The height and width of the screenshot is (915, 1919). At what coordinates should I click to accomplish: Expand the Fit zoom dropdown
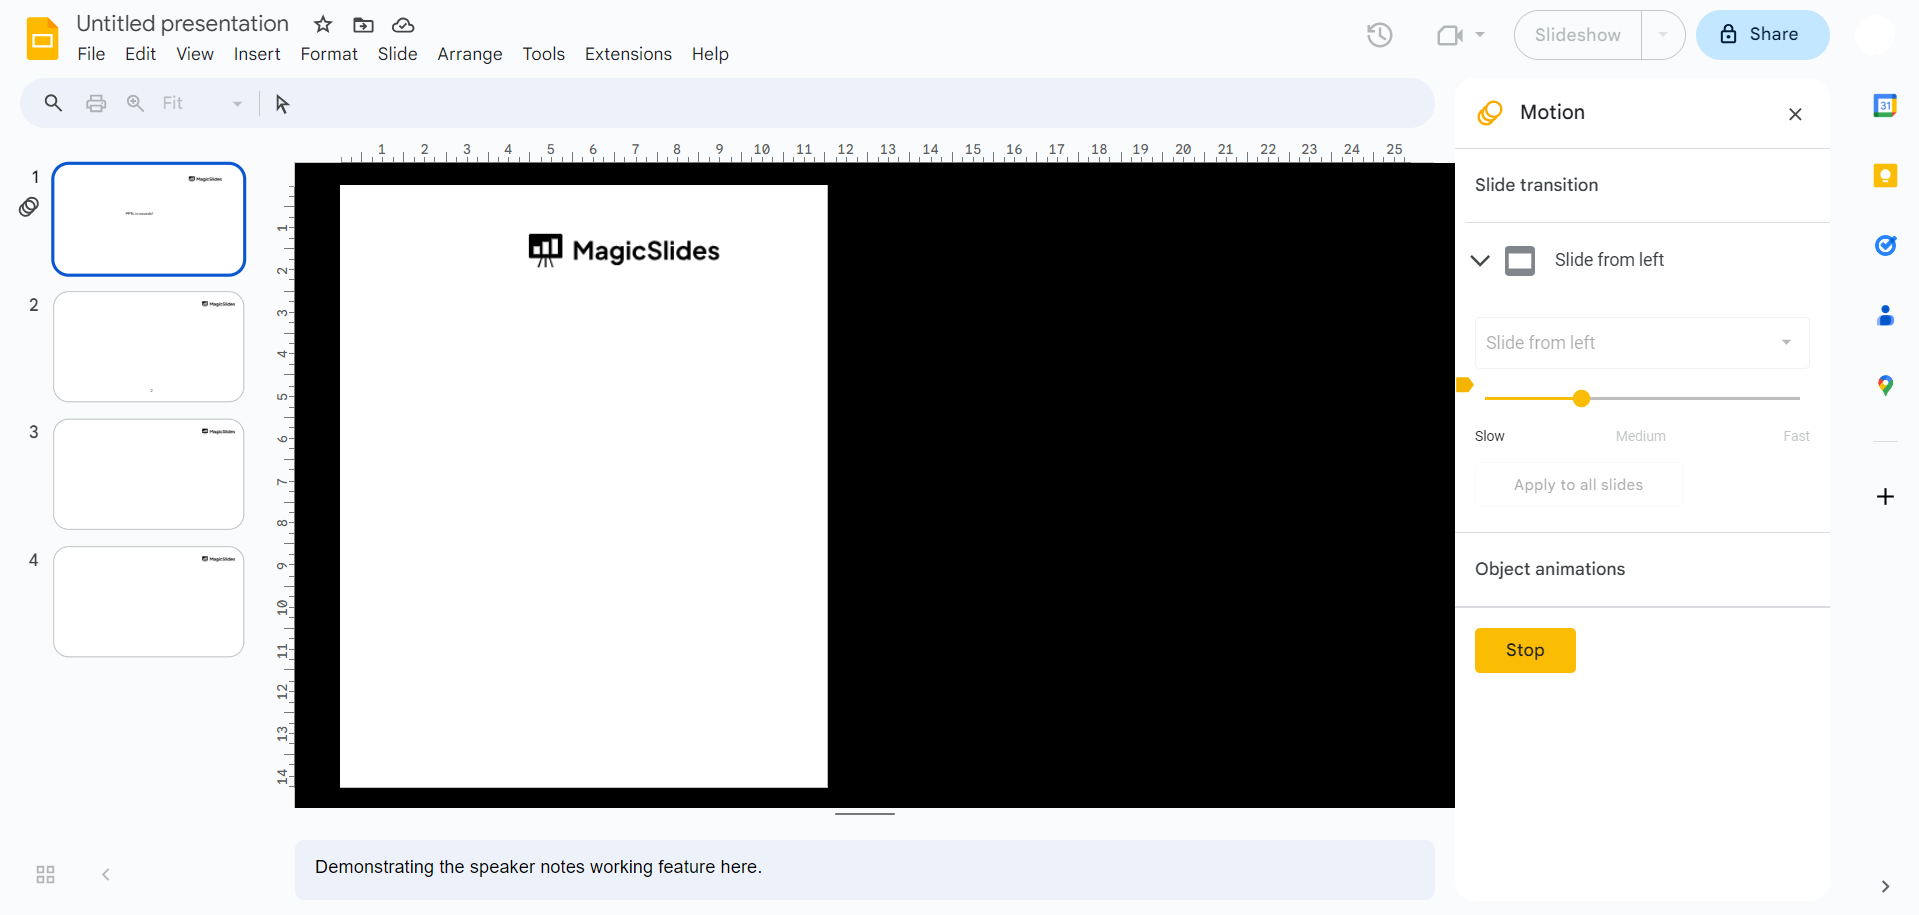(x=236, y=103)
